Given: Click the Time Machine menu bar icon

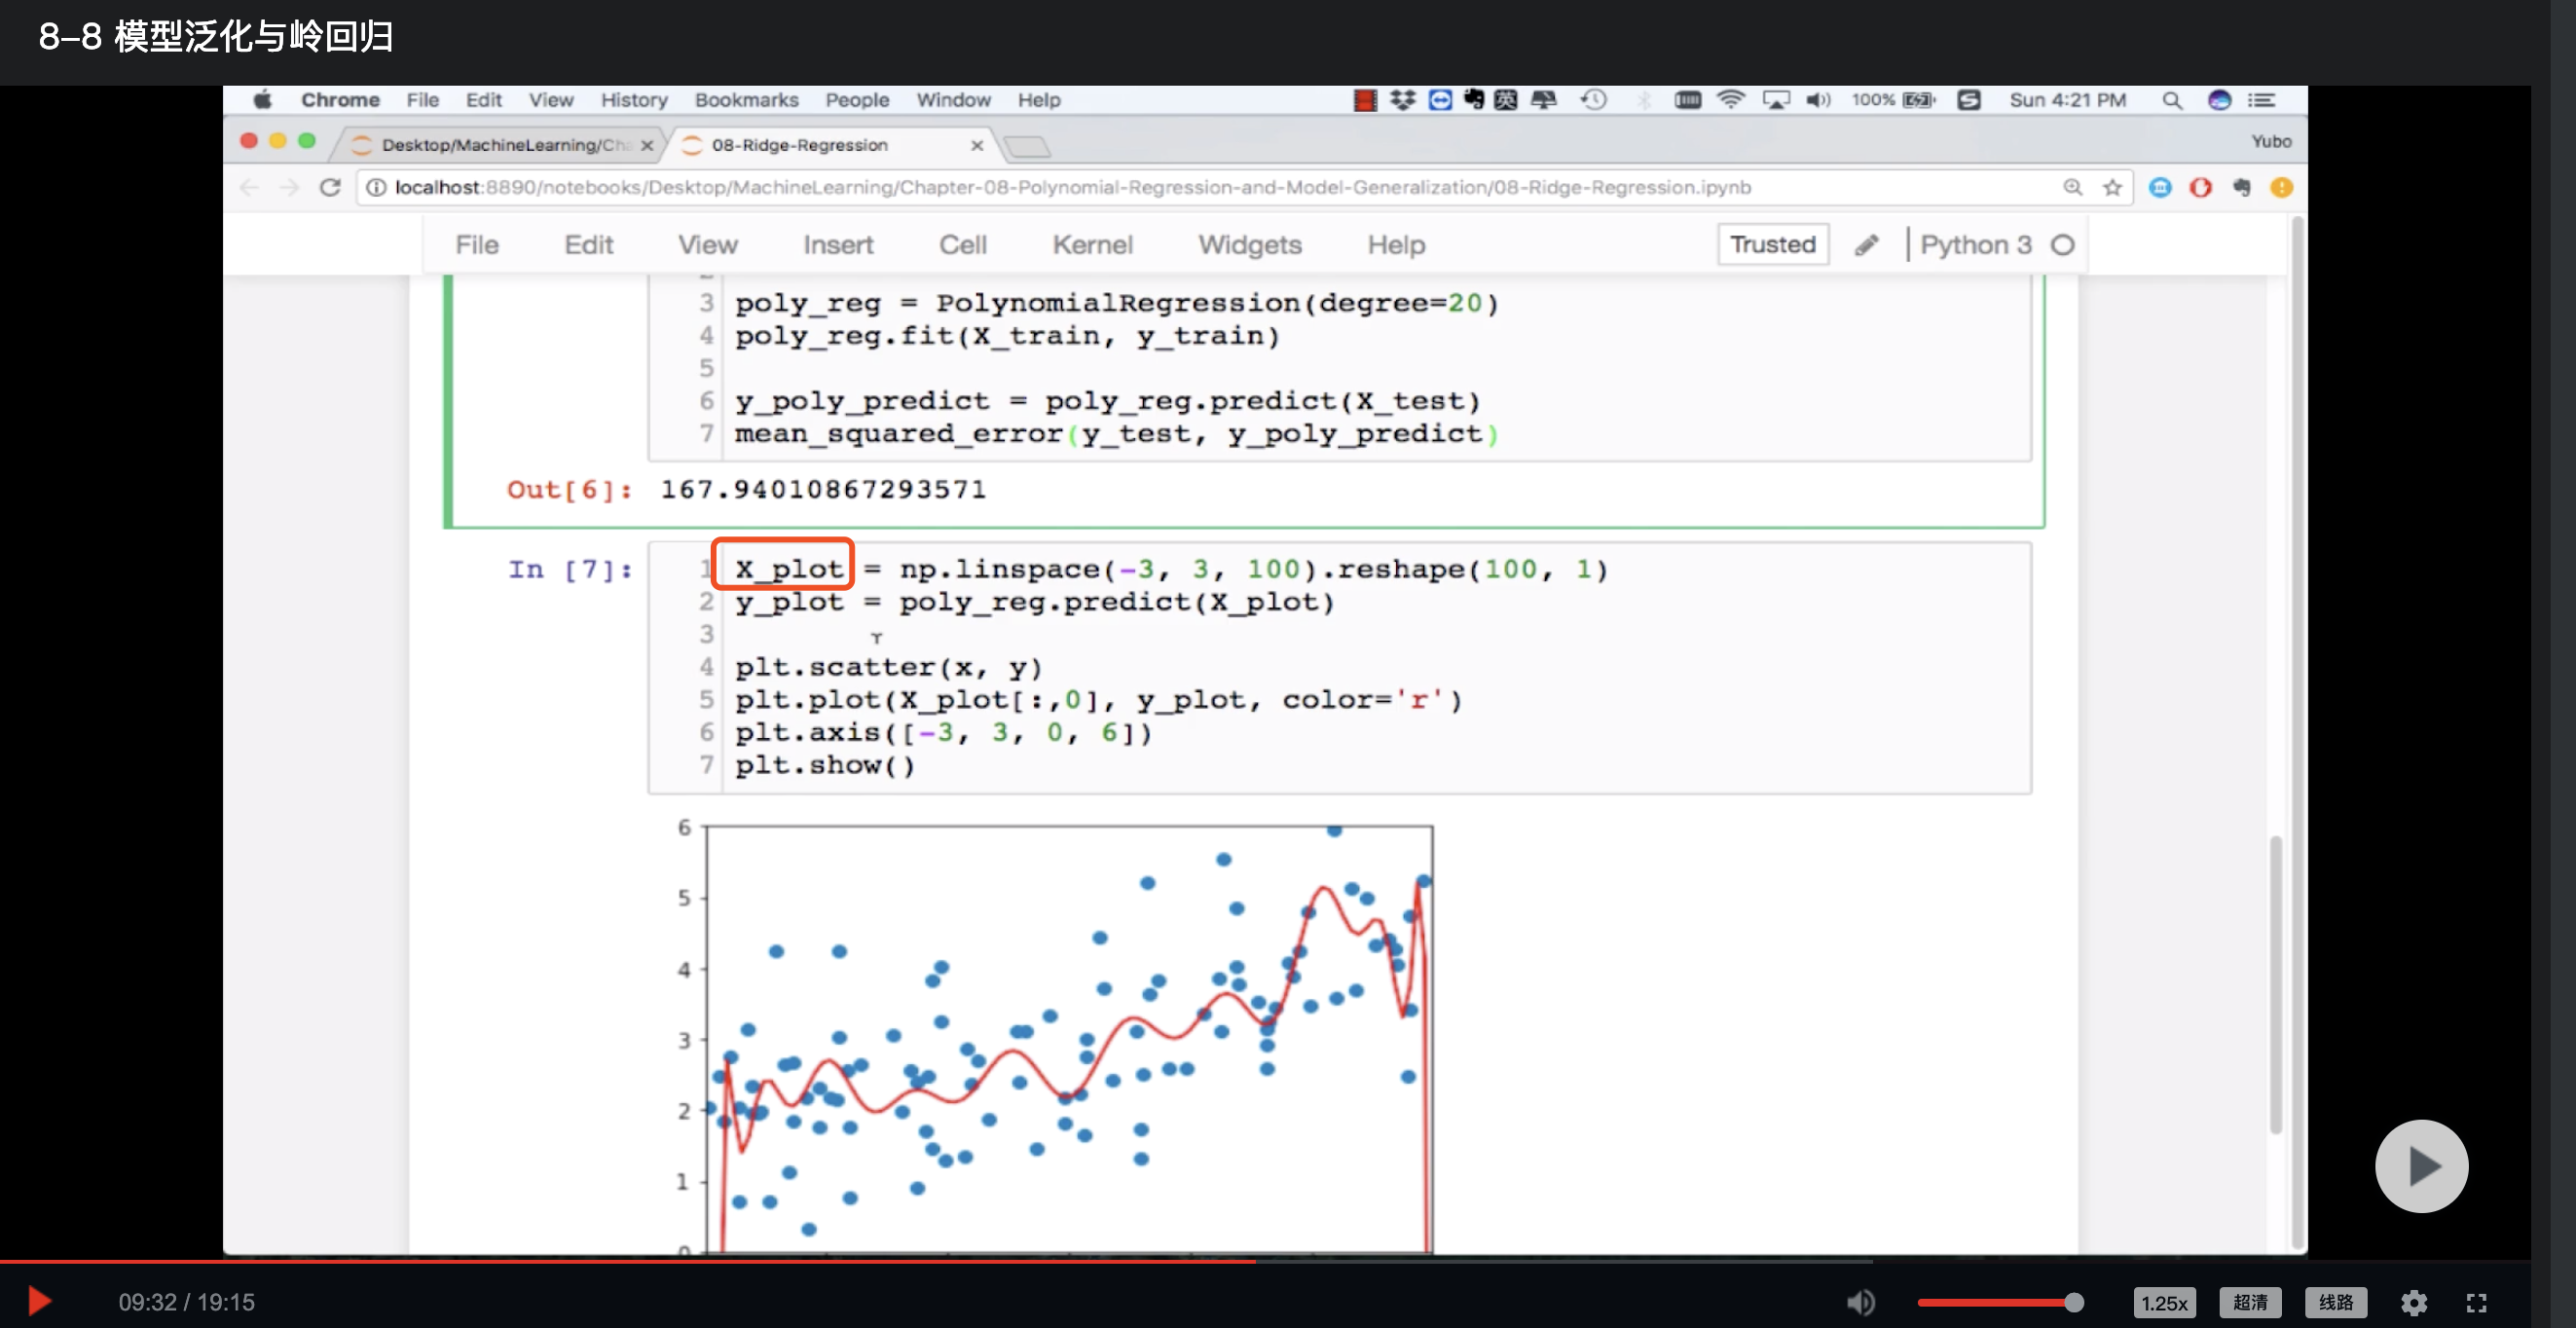Looking at the screenshot, I should (1594, 100).
